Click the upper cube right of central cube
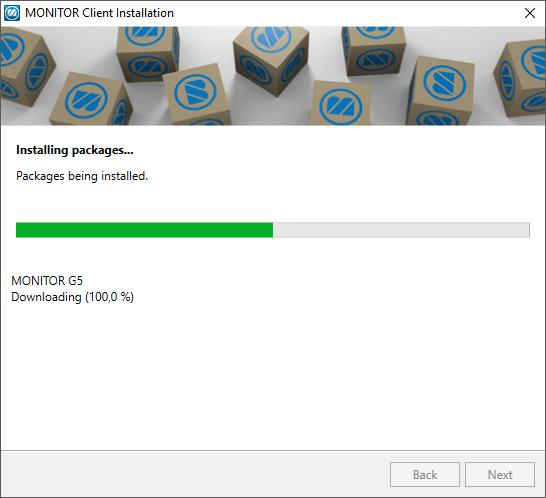 pos(374,50)
